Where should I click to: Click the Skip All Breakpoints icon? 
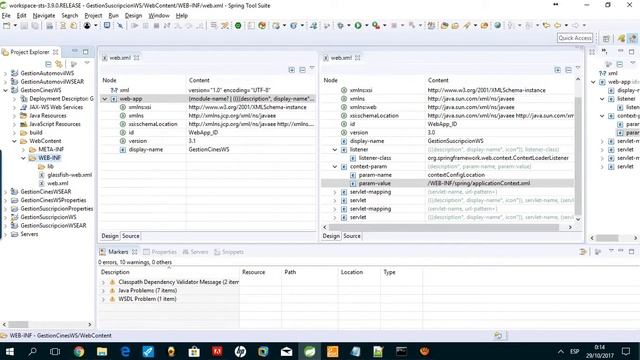point(120,25)
